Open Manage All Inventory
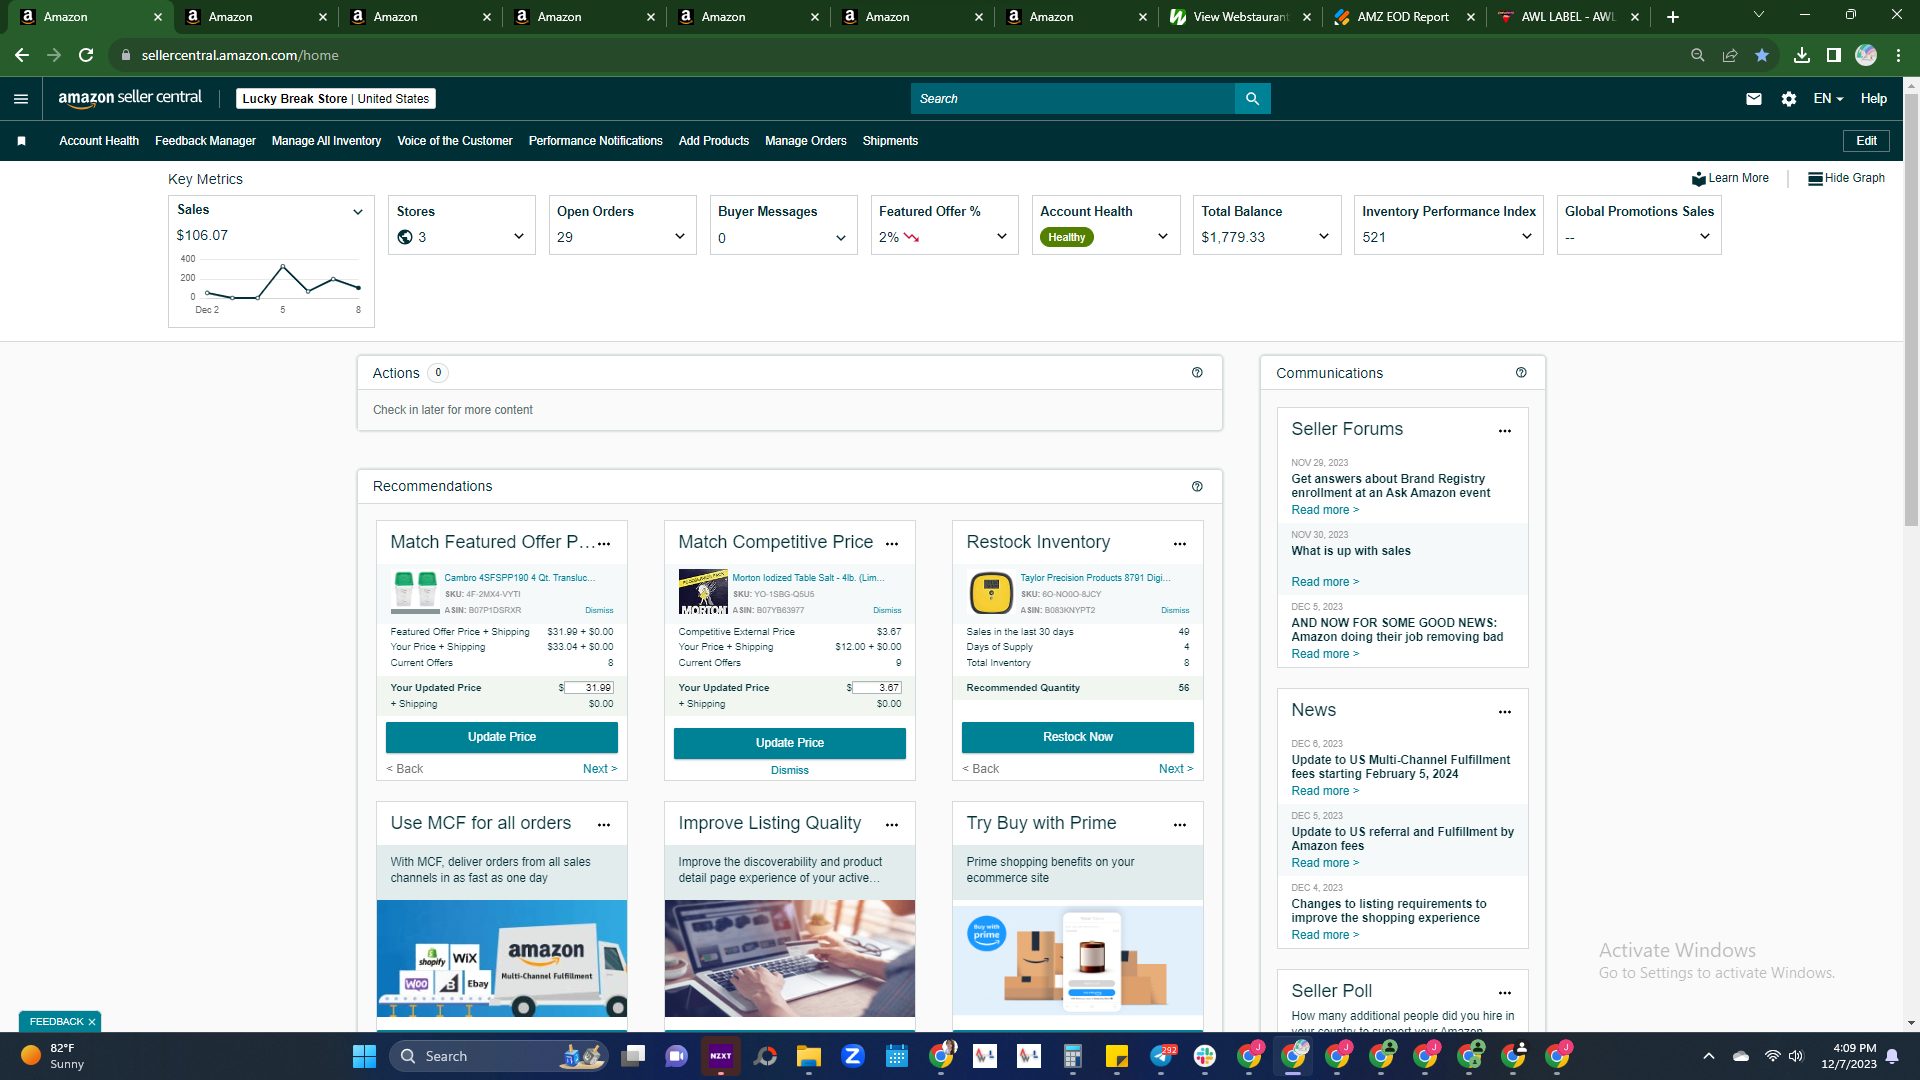Viewport: 1920px width, 1080px height. tap(326, 141)
